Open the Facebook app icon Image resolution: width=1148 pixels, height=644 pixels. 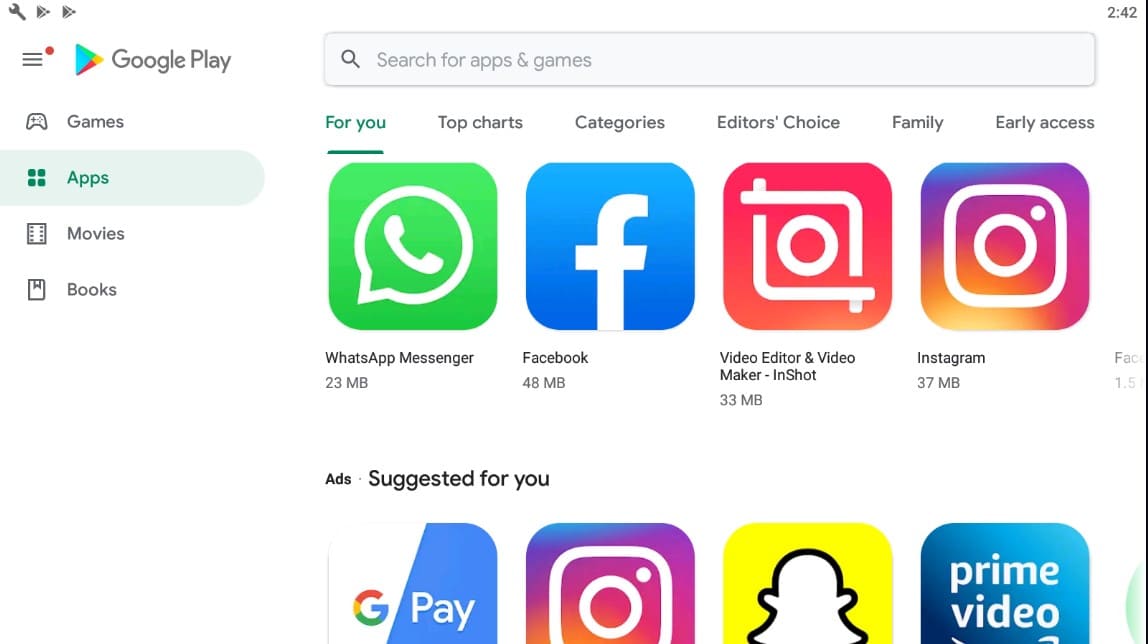pos(610,247)
